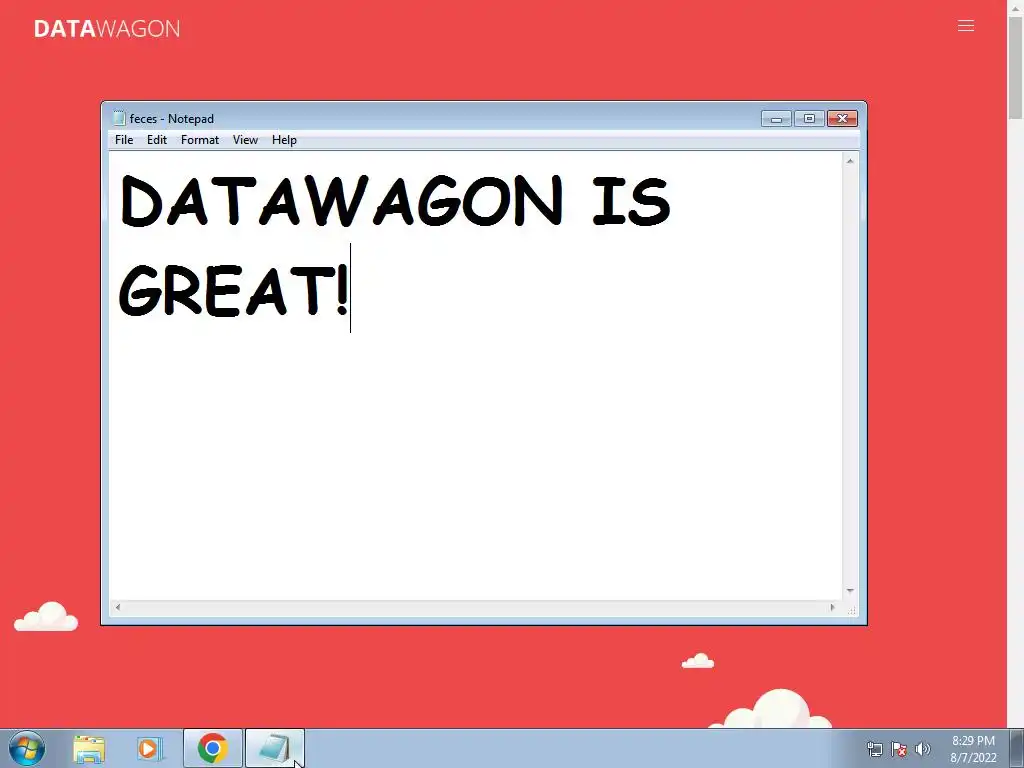Click the Notepad window resize grip corner
The width and height of the screenshot is (1024, 768).
[852, 609]
